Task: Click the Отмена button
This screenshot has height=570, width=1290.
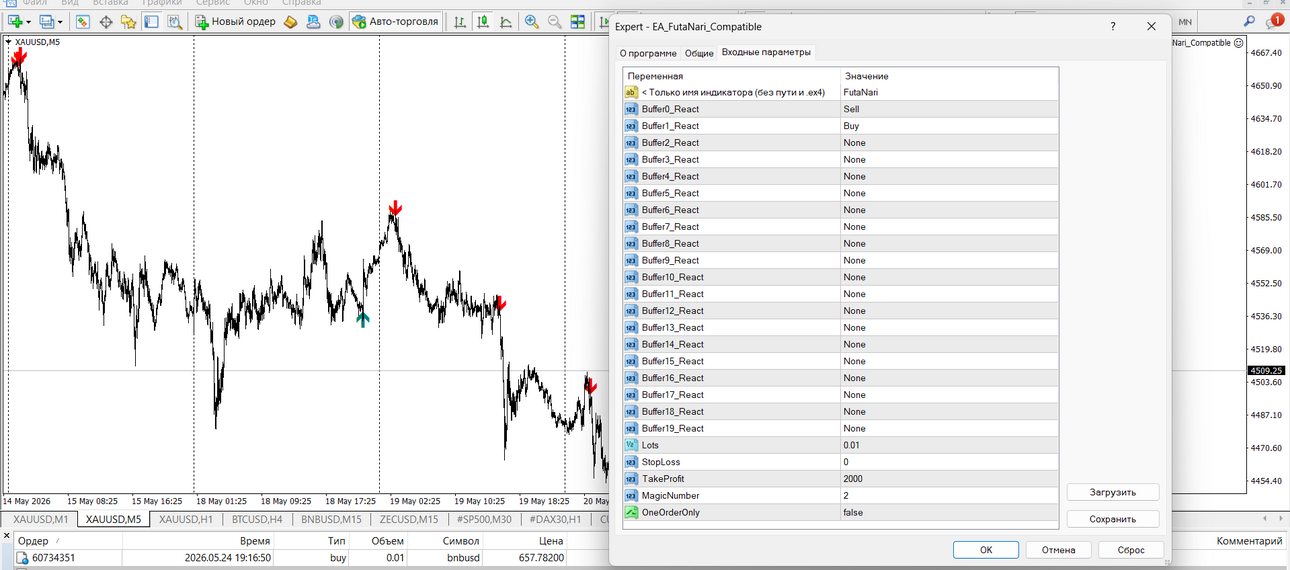Action: [x=1058, y=549]
